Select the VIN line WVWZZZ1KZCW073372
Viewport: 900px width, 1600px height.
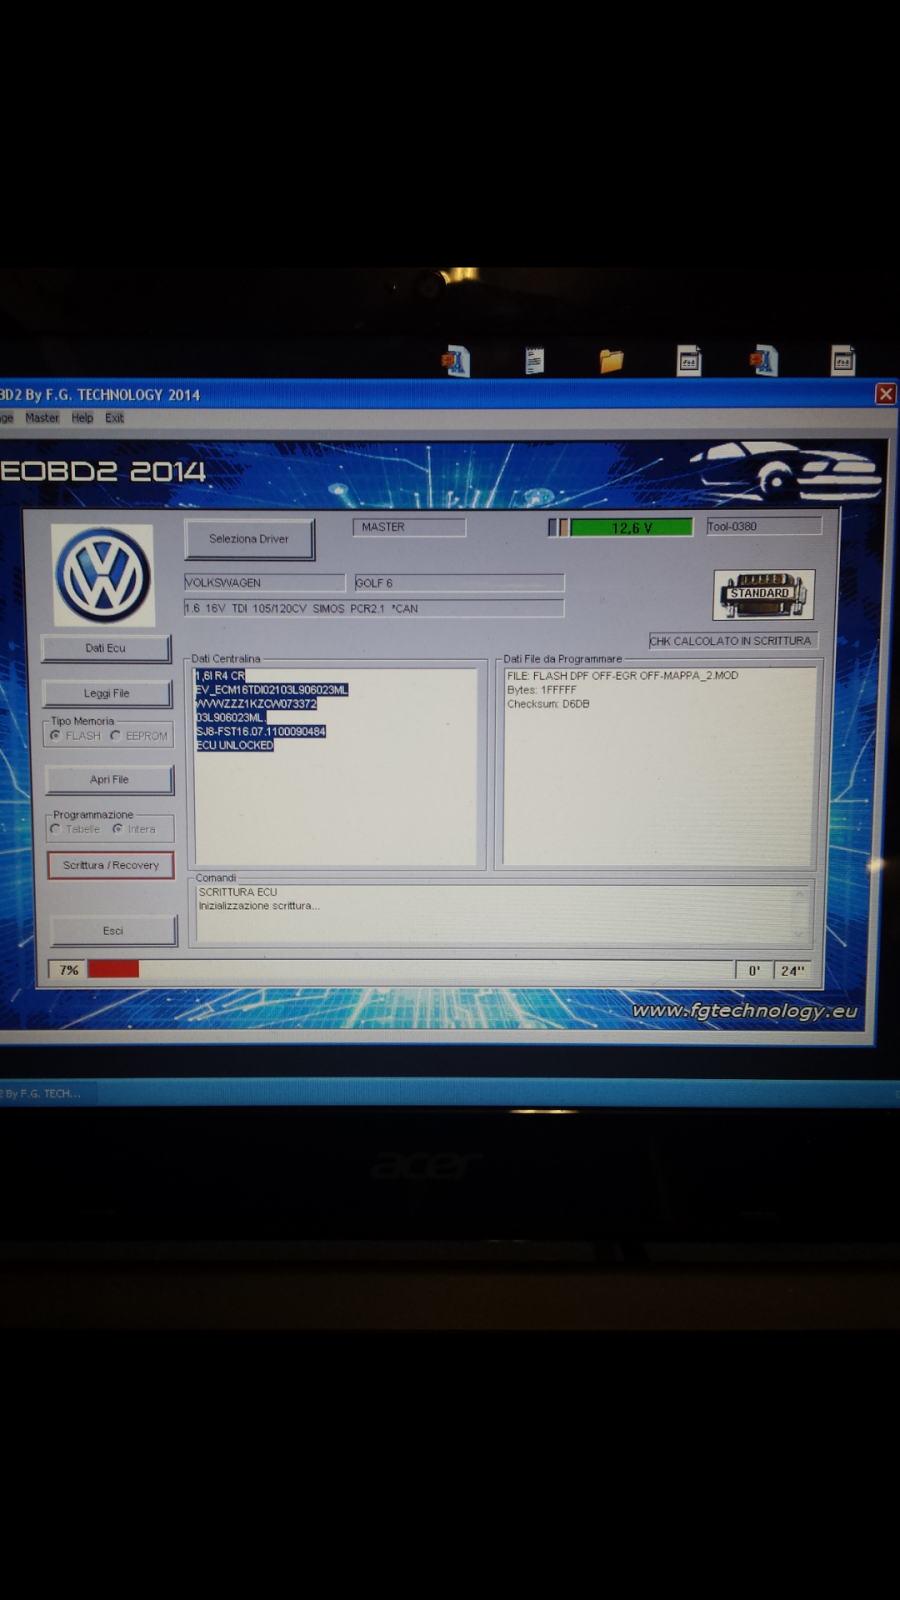(256, 704)
